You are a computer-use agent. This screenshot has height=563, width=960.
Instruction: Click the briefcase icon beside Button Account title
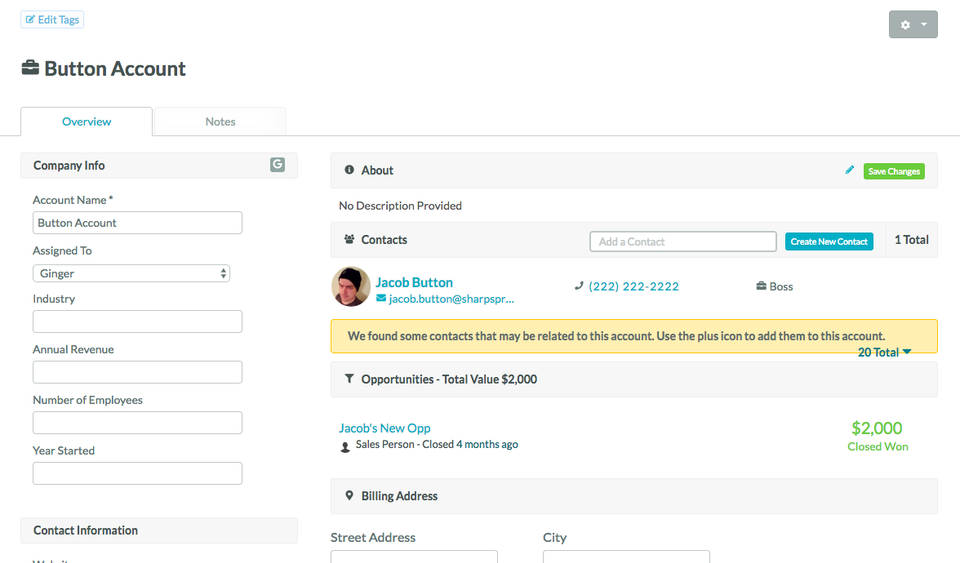tap(30, 68)
